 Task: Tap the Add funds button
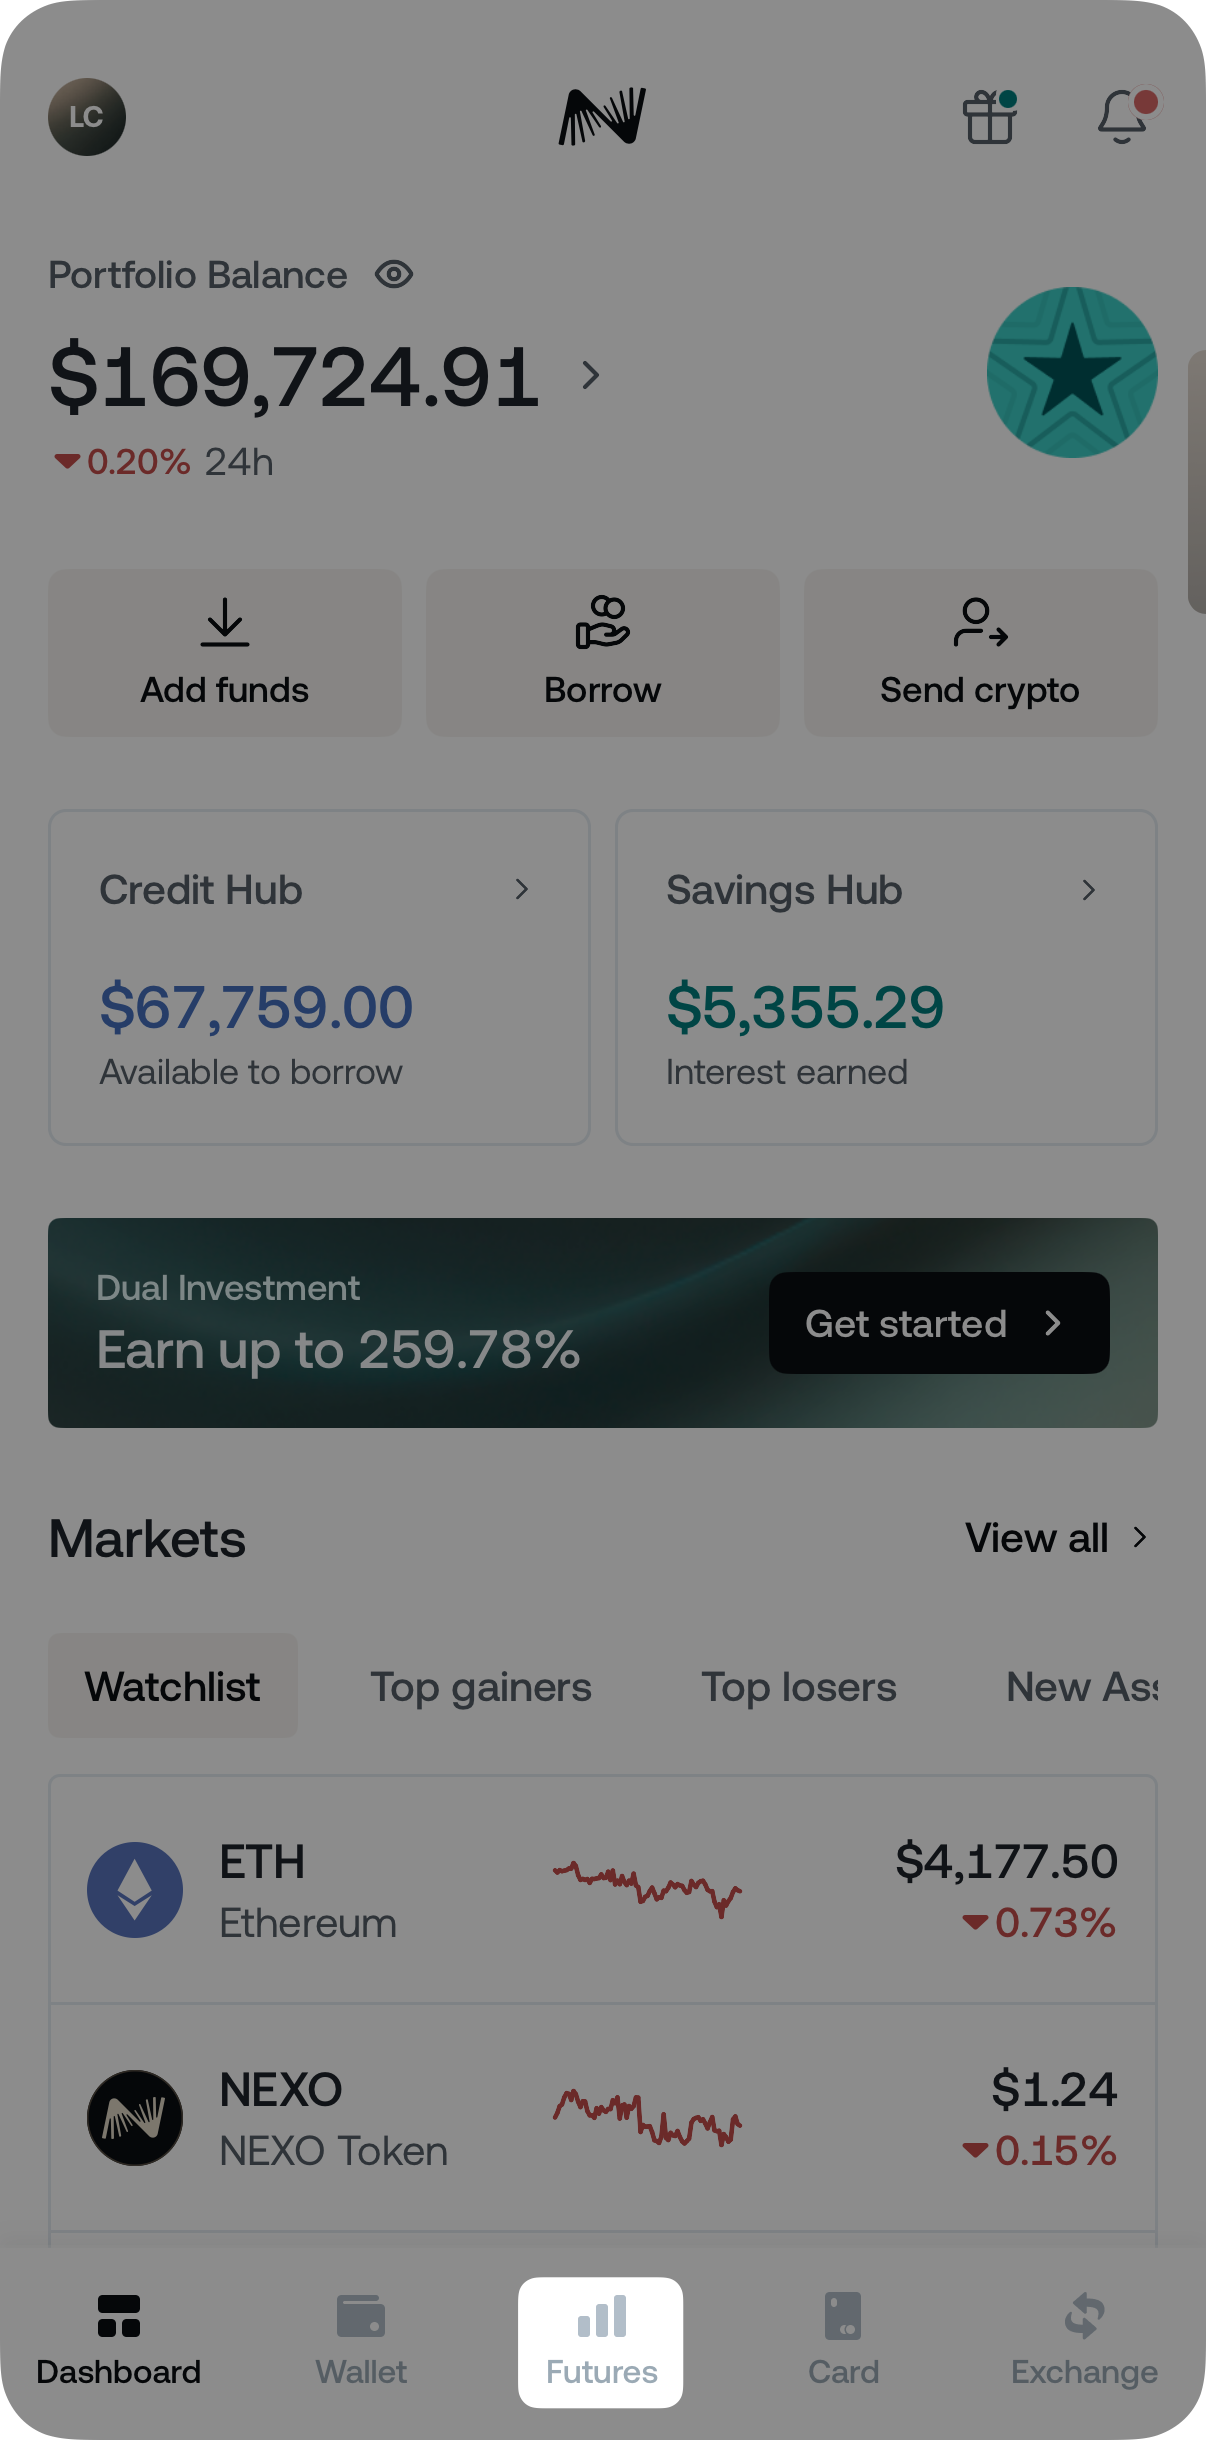pos(225,653)
